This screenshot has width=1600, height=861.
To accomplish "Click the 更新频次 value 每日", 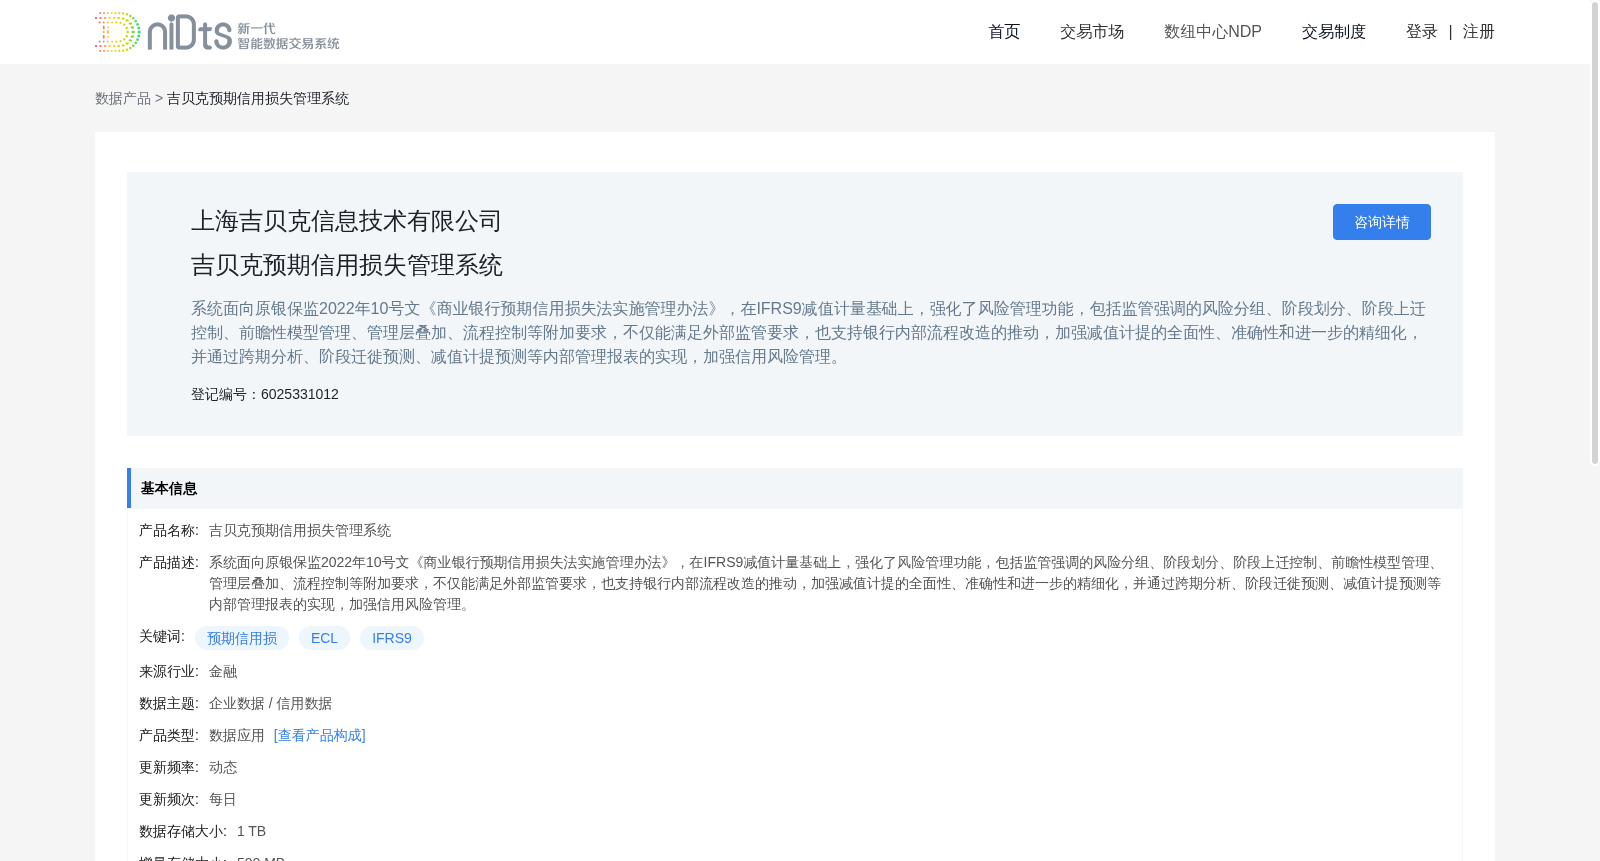I will pyautogui.click(x=223, y=799).
